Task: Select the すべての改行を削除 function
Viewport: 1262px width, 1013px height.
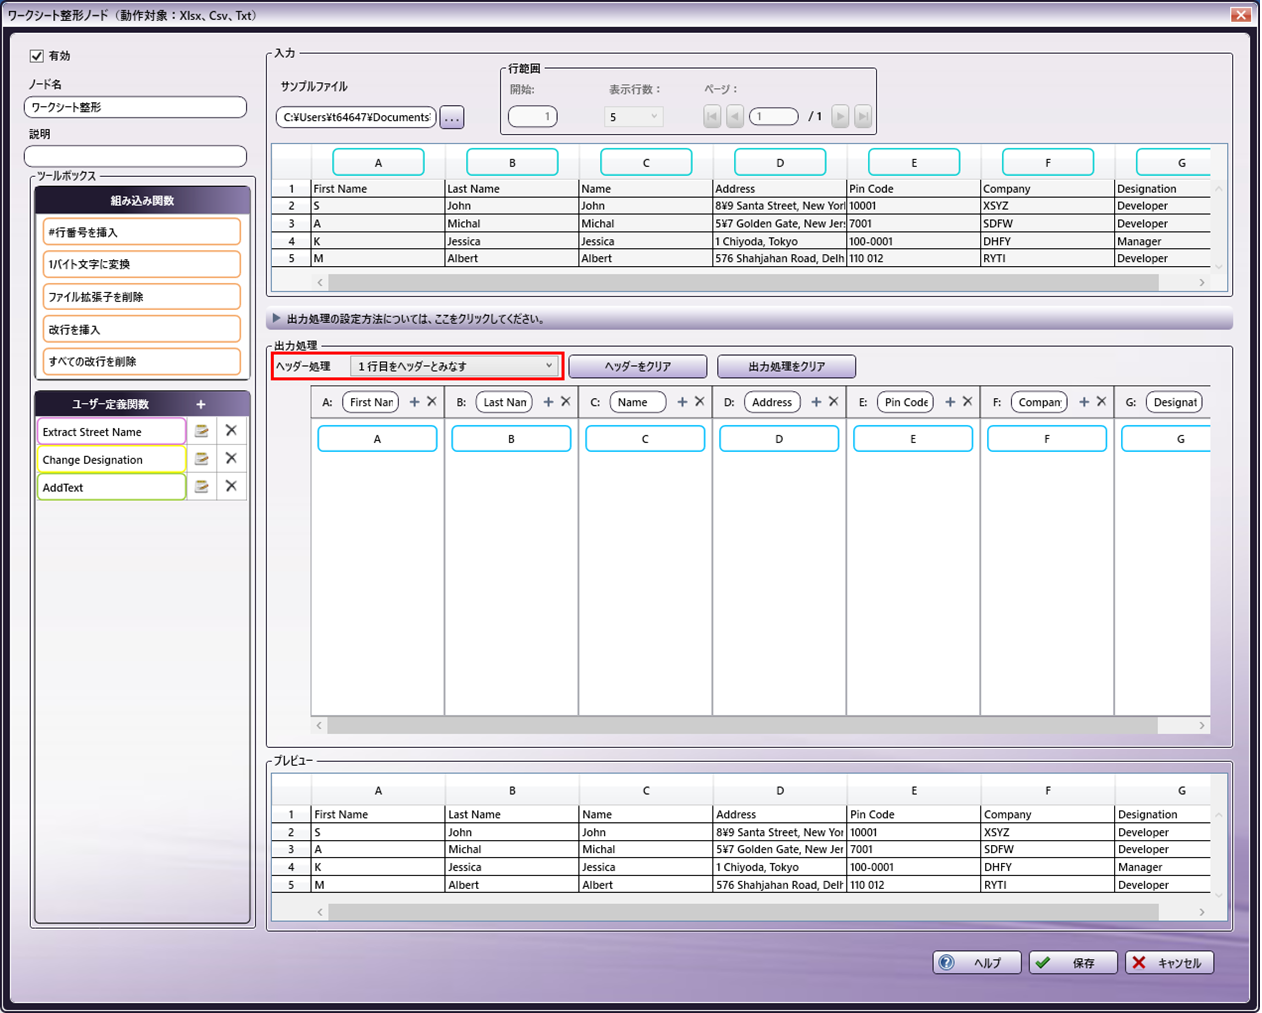Action: pos(142,361)
